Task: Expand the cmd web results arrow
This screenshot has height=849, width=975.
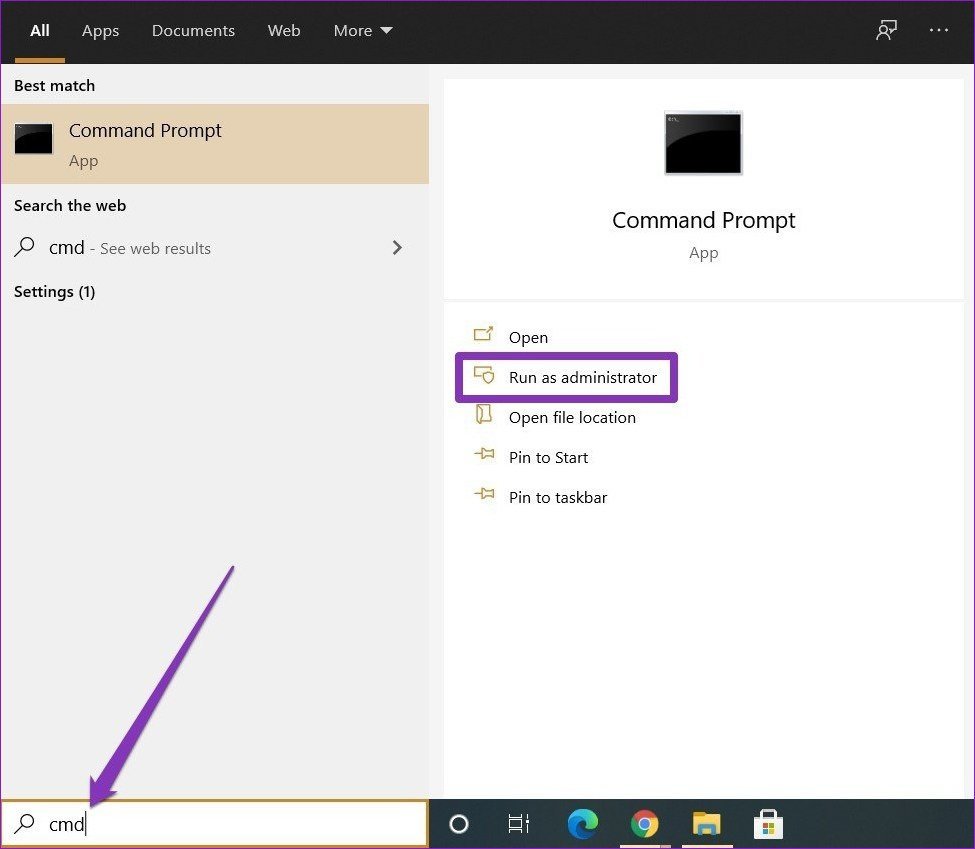Action: pyautogui.click(x=397, y=248)
